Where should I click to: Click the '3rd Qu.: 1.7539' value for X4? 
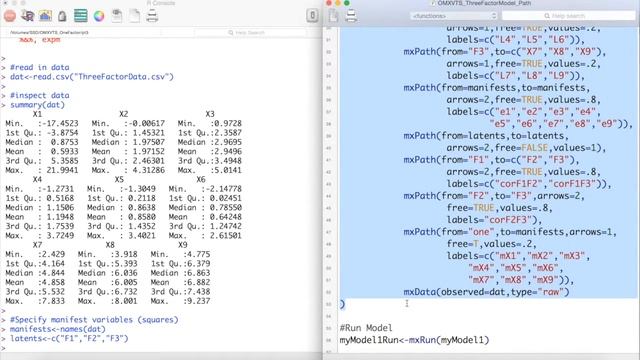pyautogui.click(x=40, y=226)
